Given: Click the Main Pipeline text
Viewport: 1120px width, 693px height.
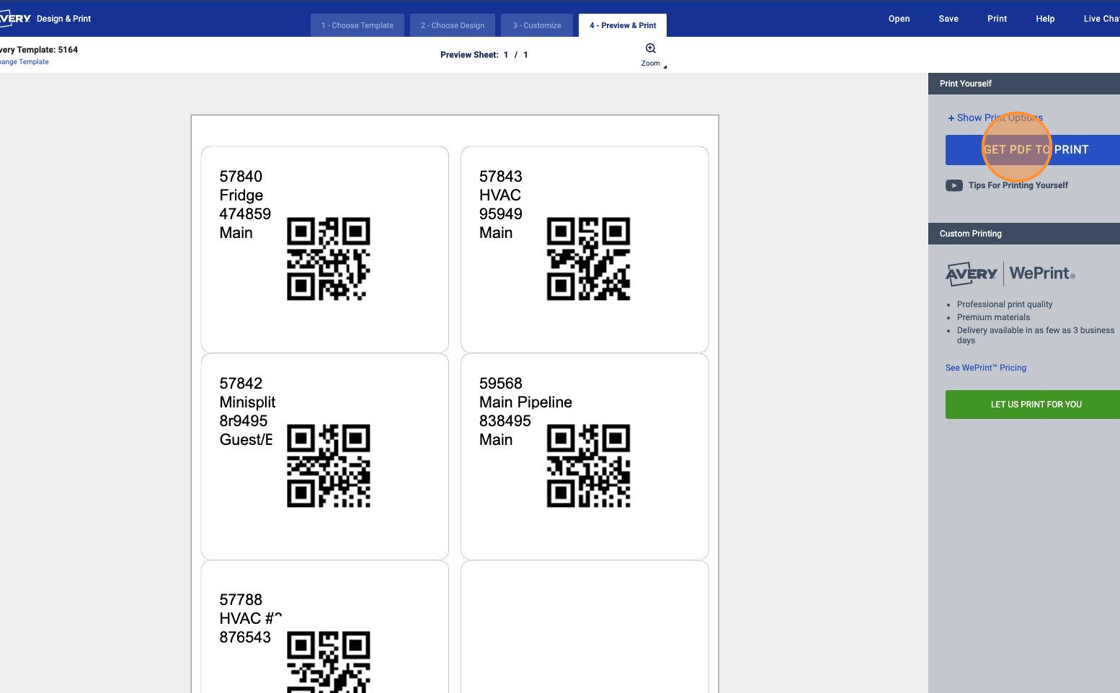Looking at the screenshot, I should tap(526, 402).
